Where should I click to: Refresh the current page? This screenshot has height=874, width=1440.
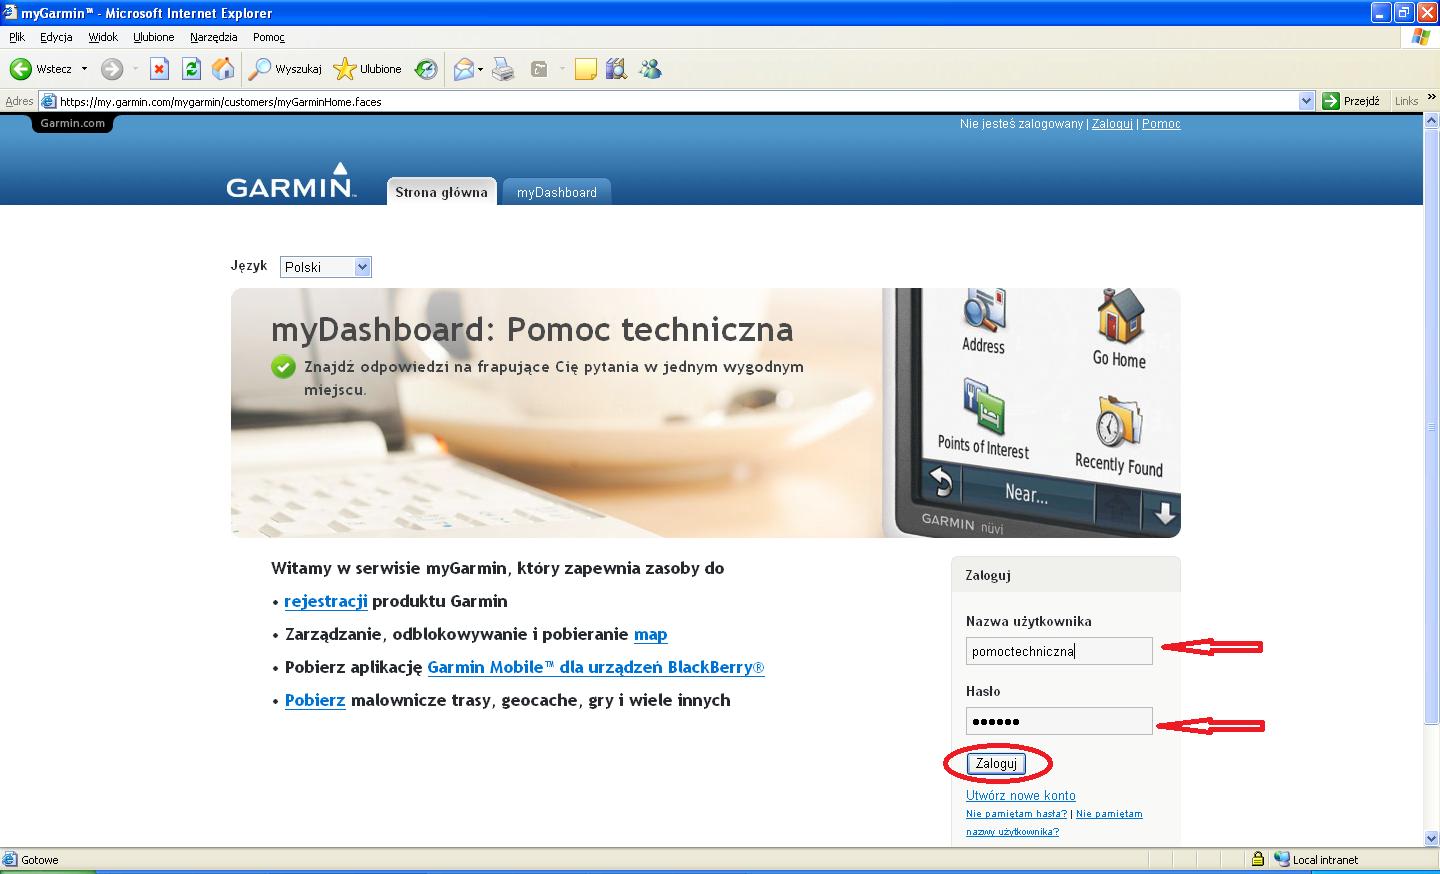tap(191, 69)
